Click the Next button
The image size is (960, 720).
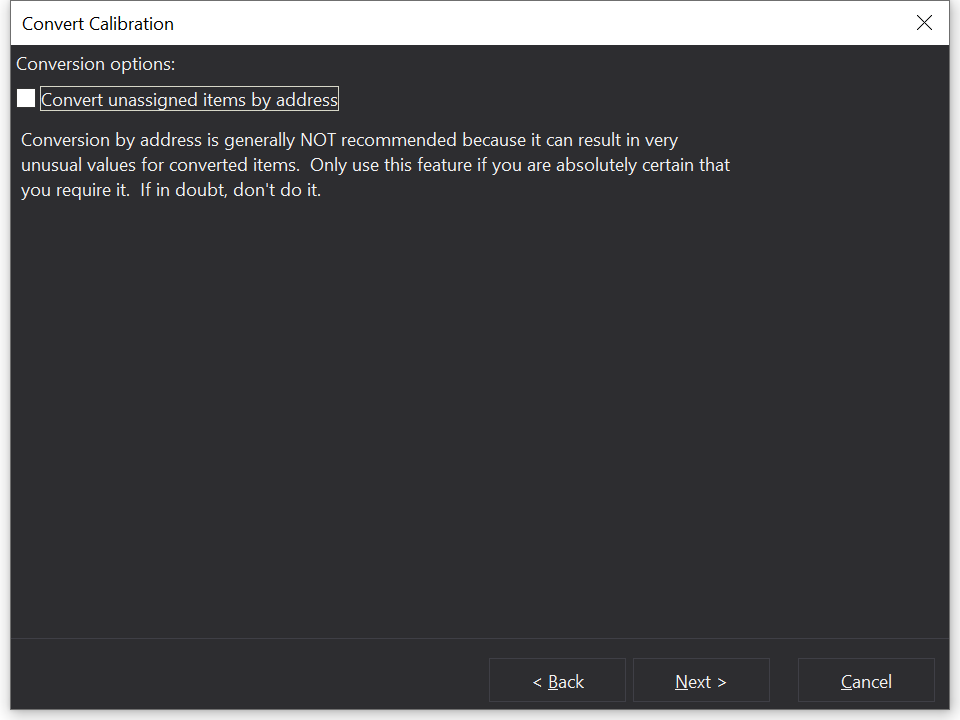point(701,681)
